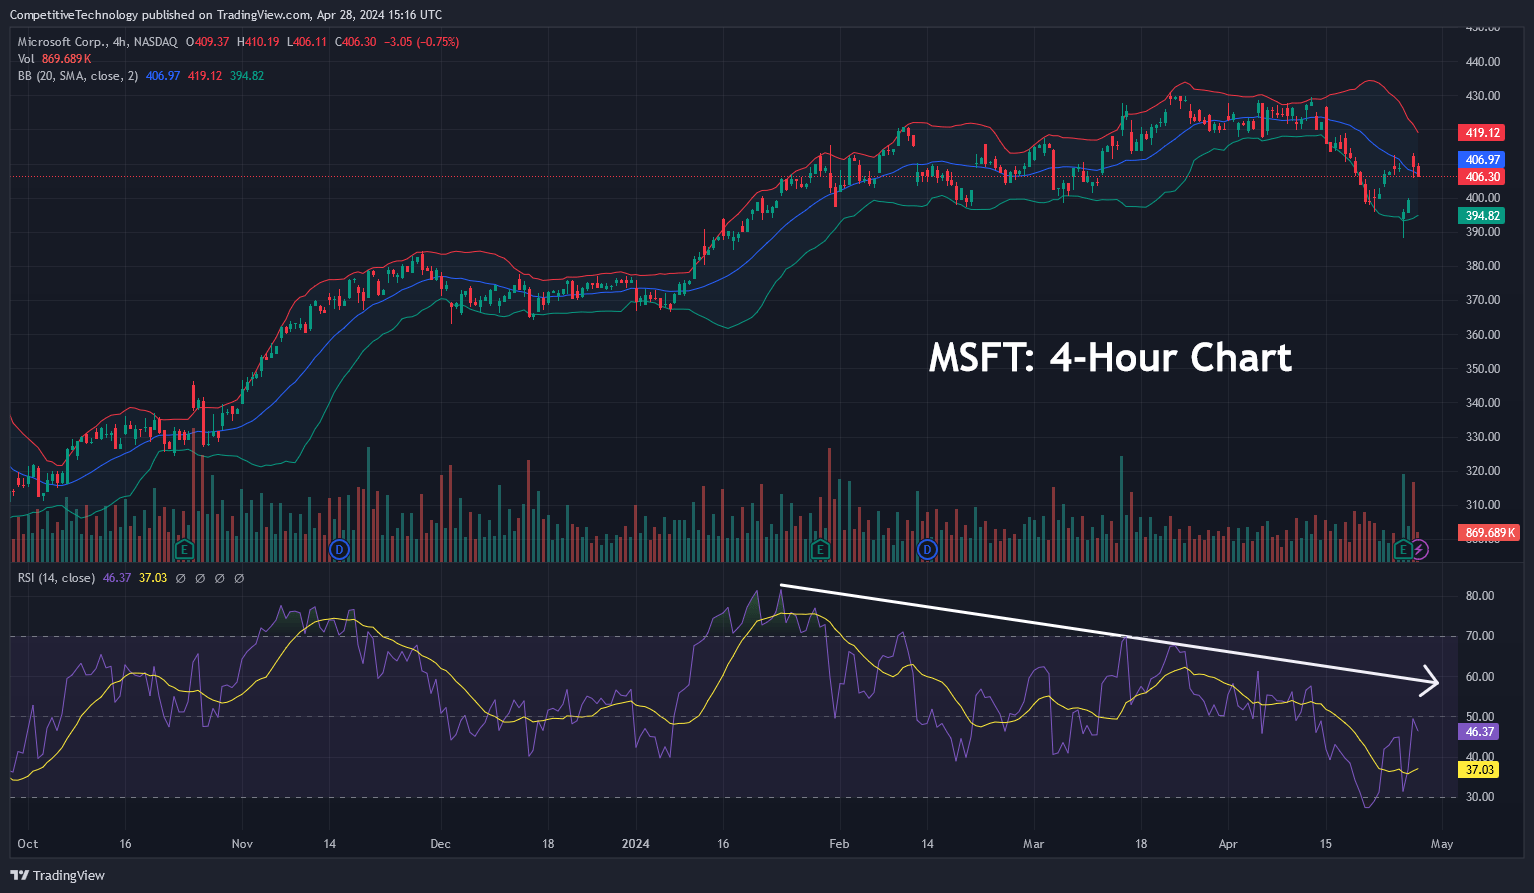Viewport: 1534px width, 893px height.
Task: Open the purple lightning earnings flag icon
Action: point(1421,549)
